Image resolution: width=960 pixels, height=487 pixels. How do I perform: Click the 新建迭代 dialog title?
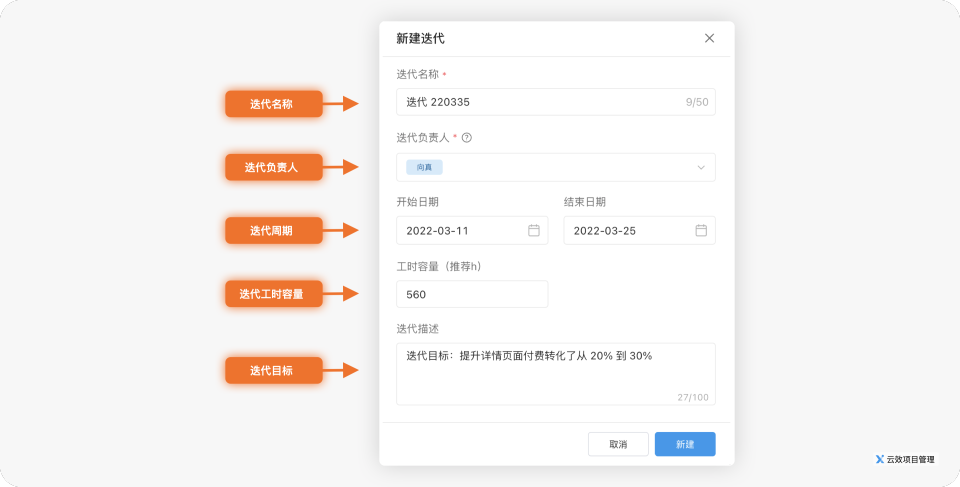[420, 39]
